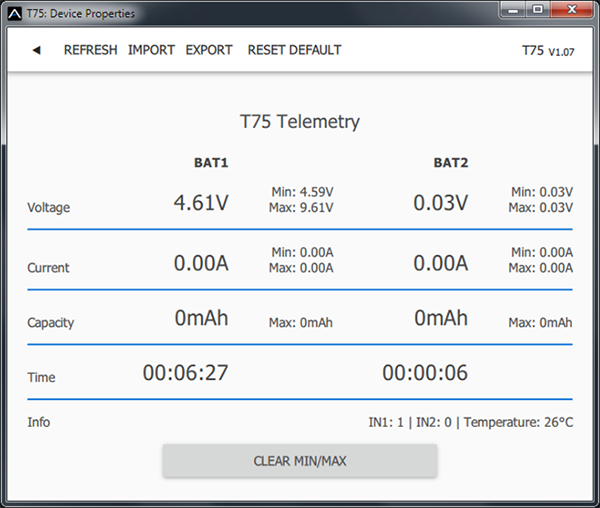Viewport: 600px width, 508px height.
Task: Click the back arrow icon
Action: tap(36, 50)
